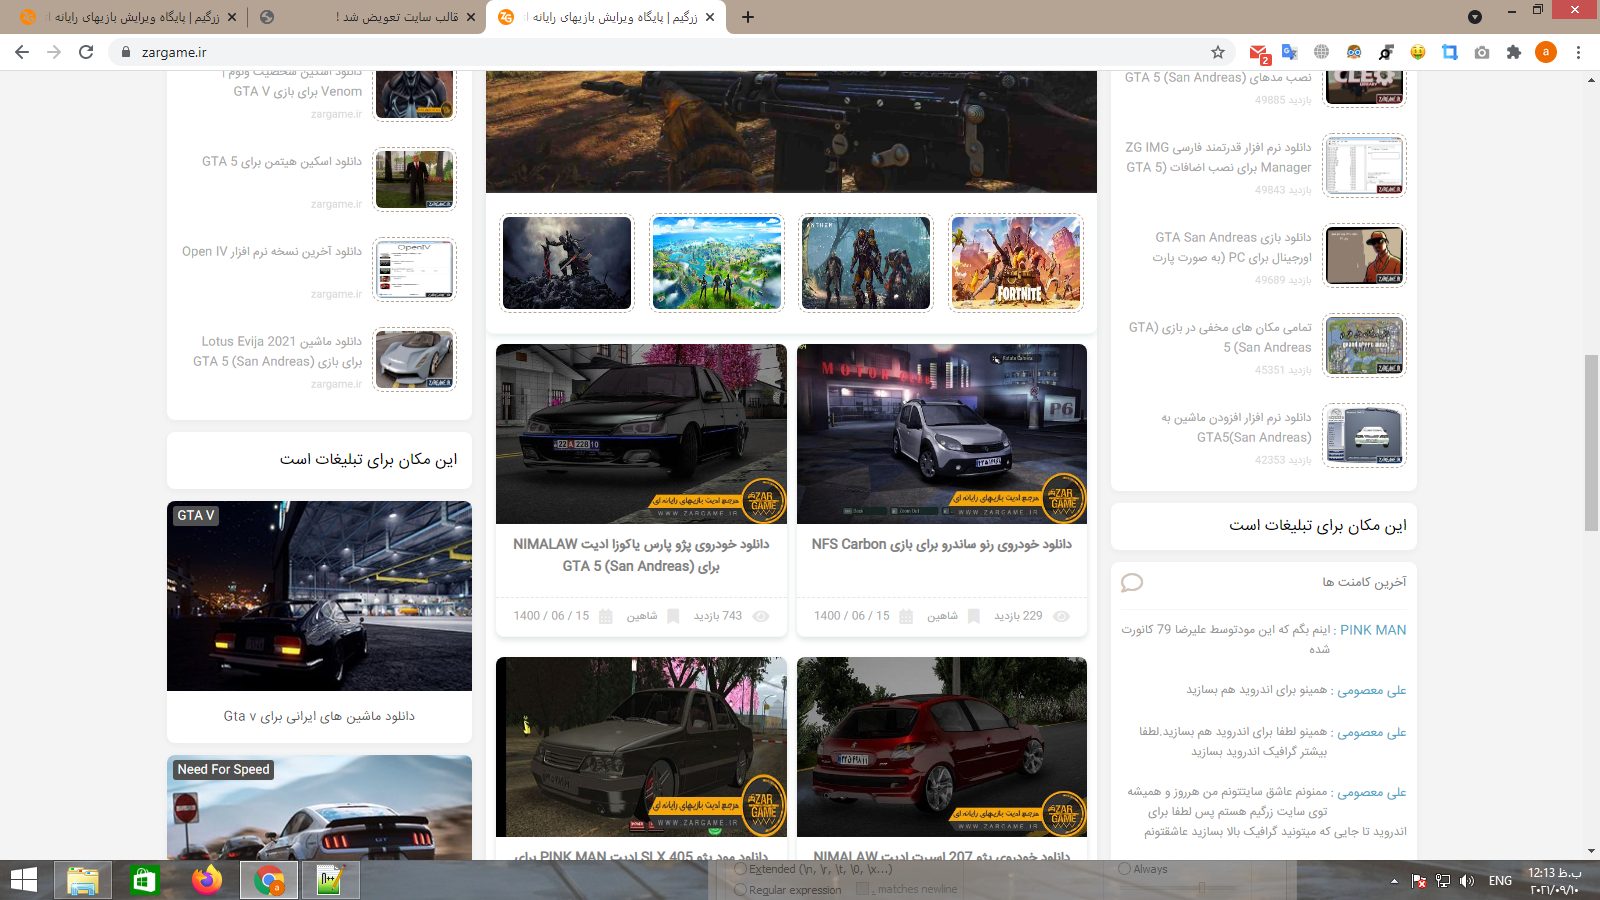This screenshot has height=900, width=1600.
Task: Open Chrome's three-dot menu
Action: point(1578,52)
